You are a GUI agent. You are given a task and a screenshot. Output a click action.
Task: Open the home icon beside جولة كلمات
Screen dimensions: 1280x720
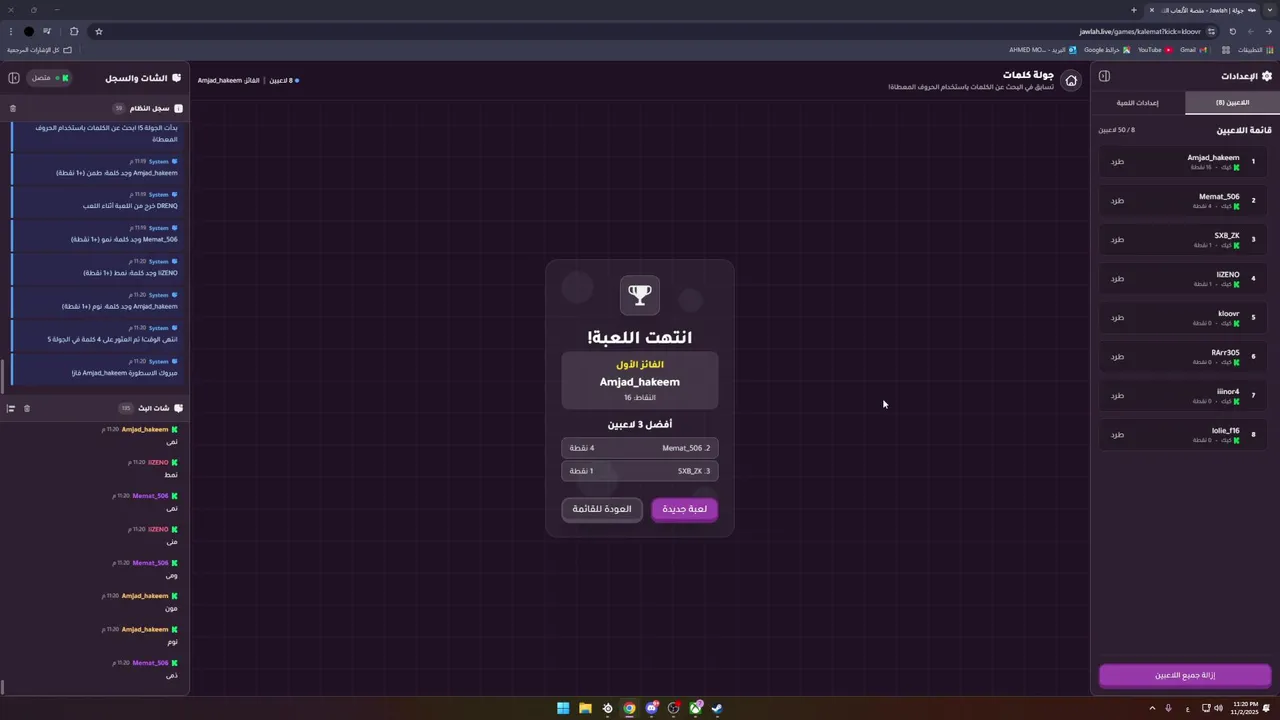[1071, 81]
